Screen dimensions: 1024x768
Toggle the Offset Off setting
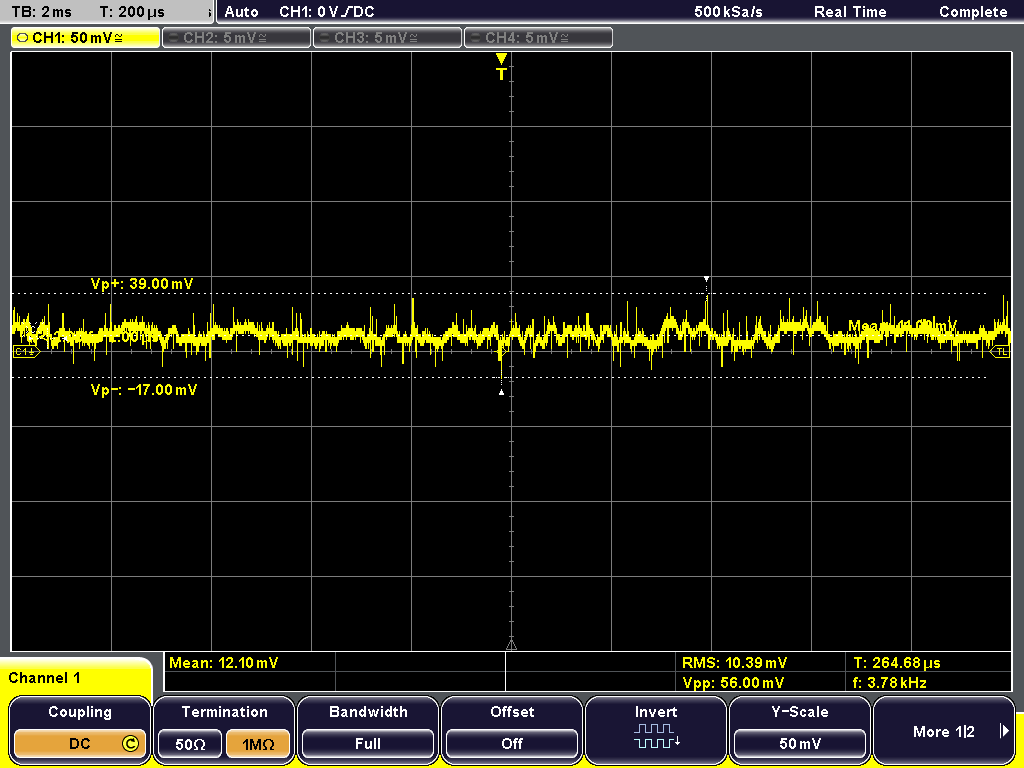coord(512,743)
